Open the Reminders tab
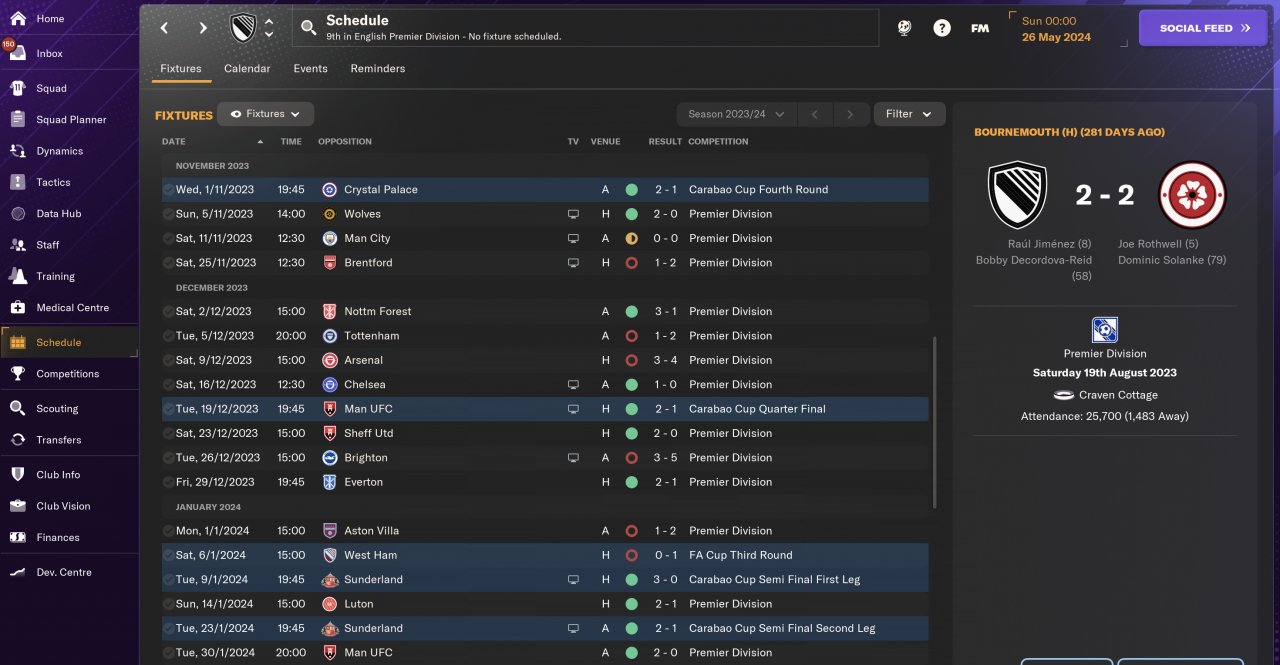 (378, 69)
